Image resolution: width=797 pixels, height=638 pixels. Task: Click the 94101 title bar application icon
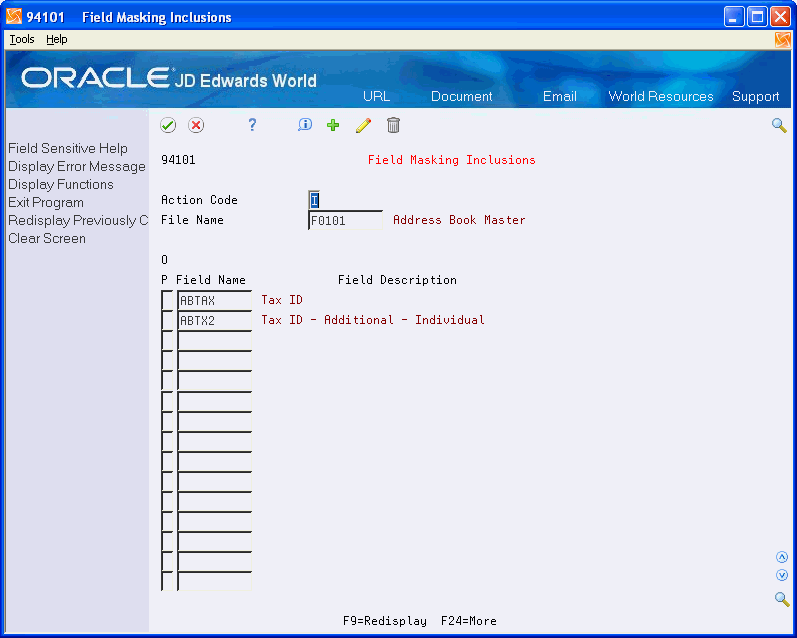(x=14, y=16)
